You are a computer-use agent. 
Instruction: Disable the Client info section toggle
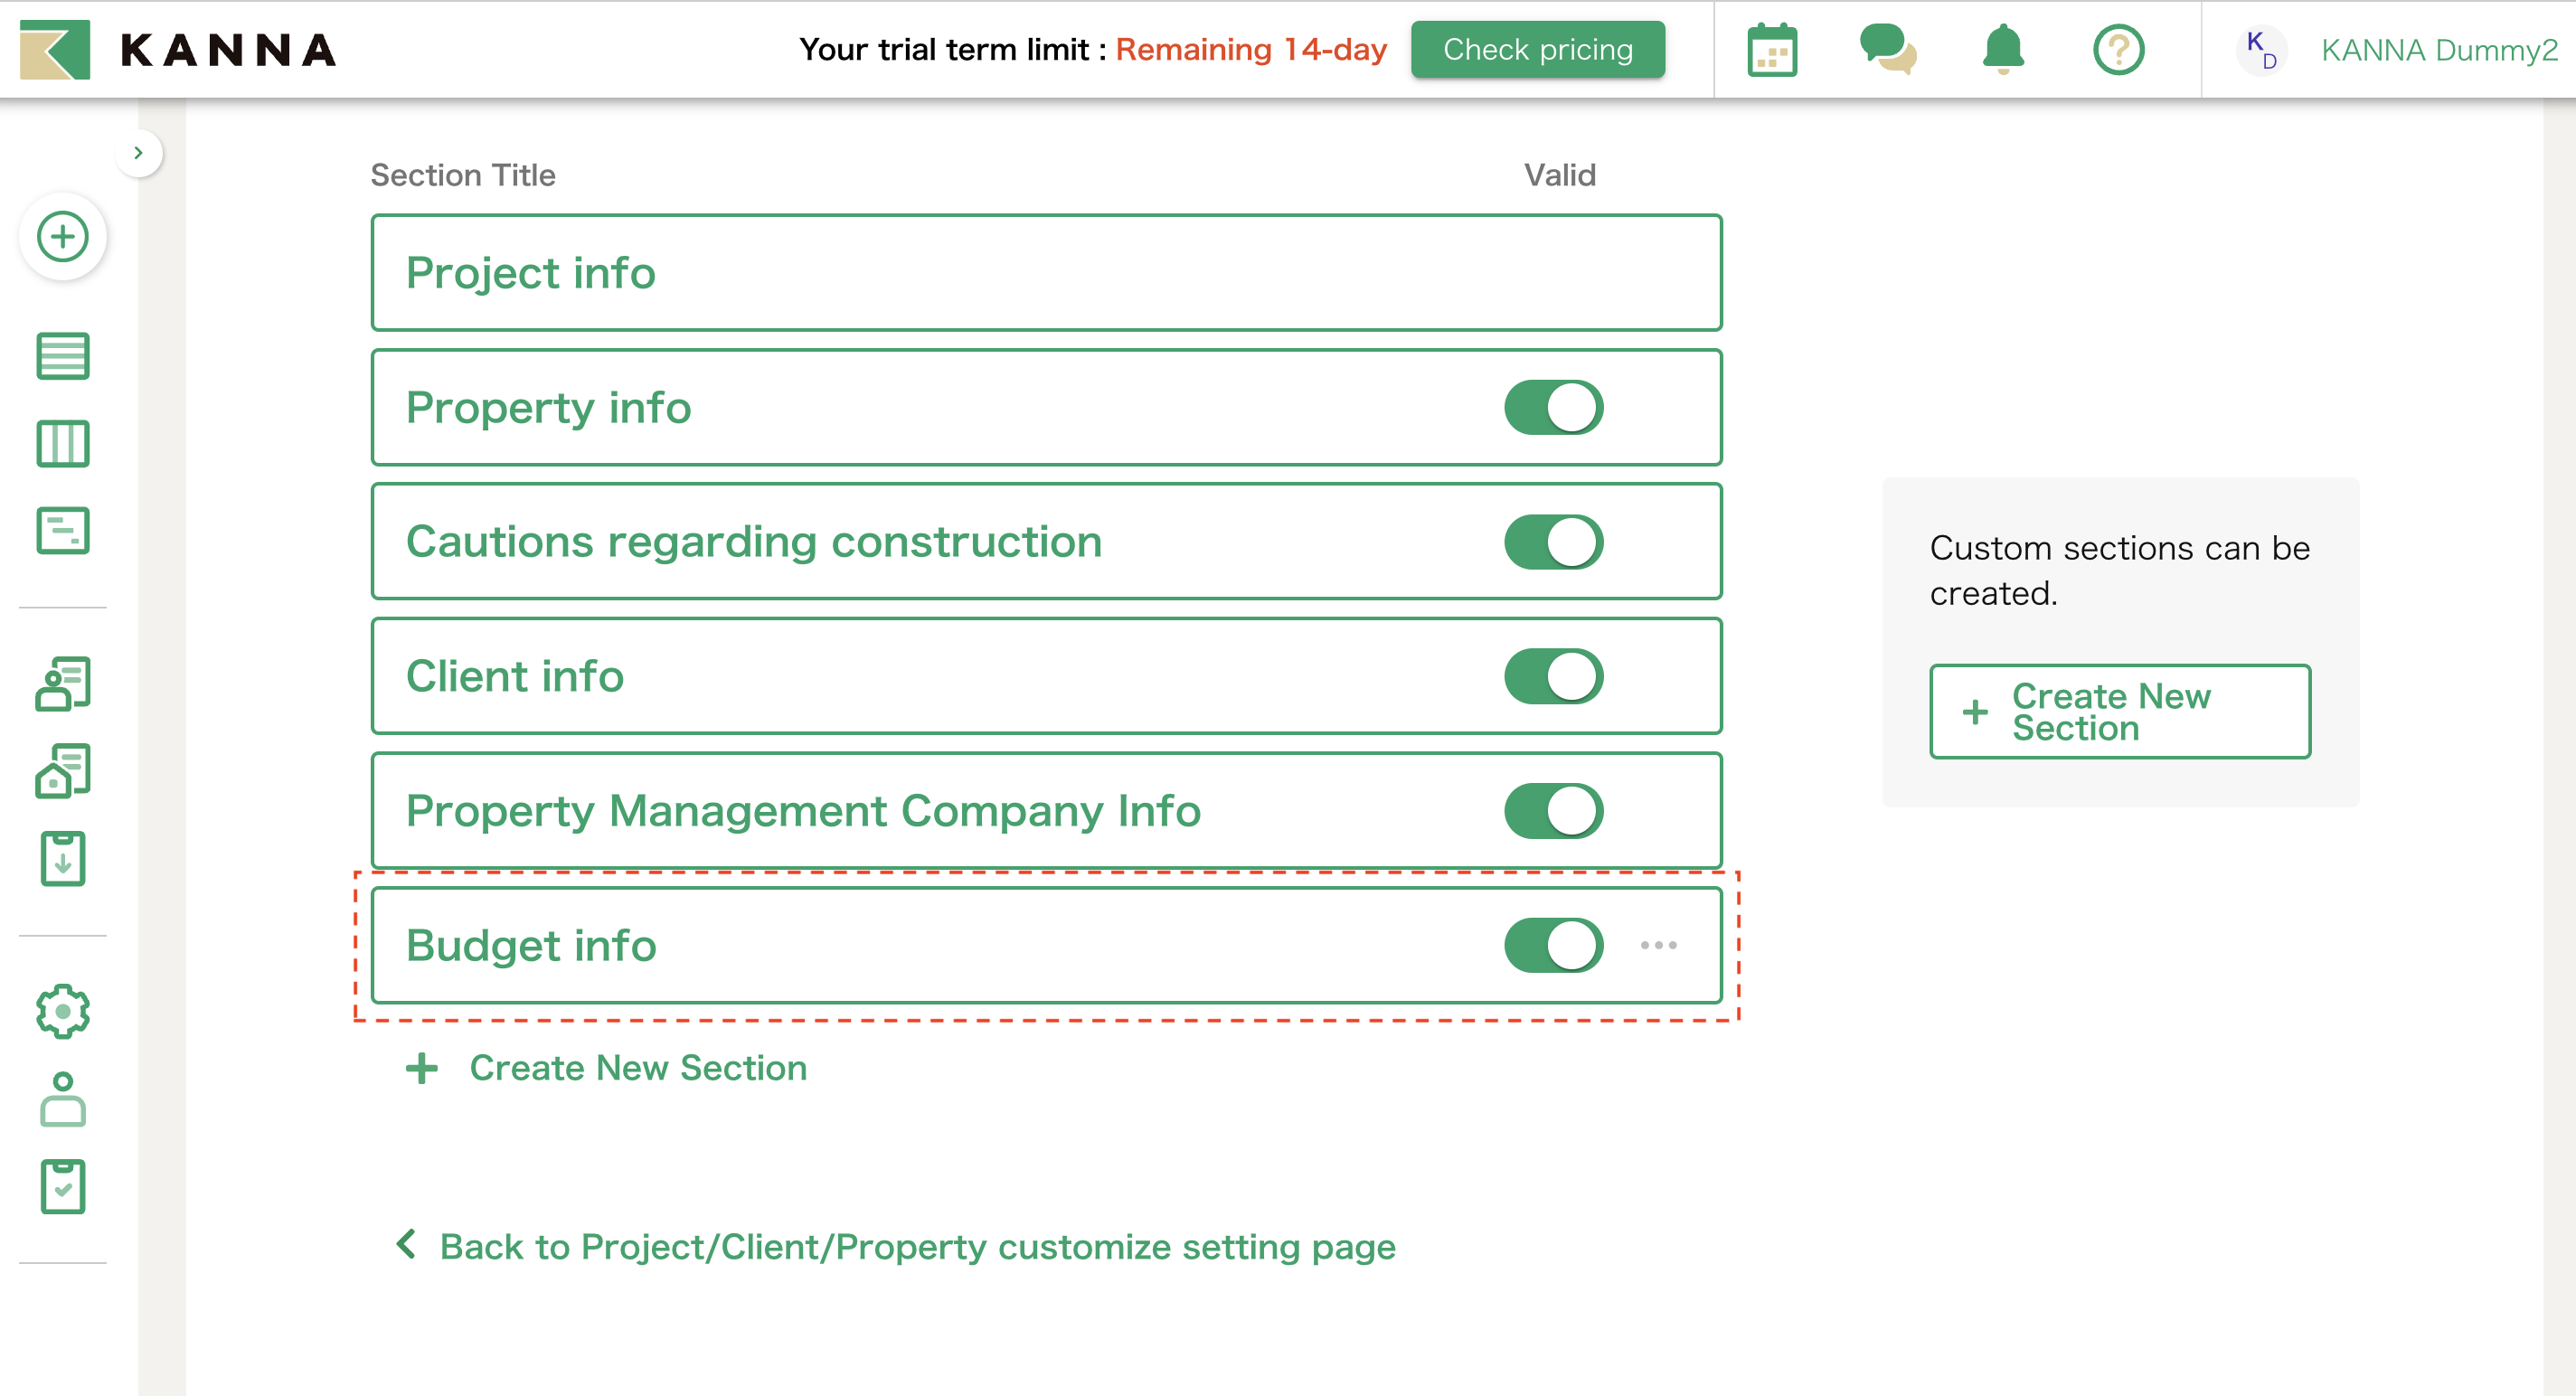pos(1553,676)
